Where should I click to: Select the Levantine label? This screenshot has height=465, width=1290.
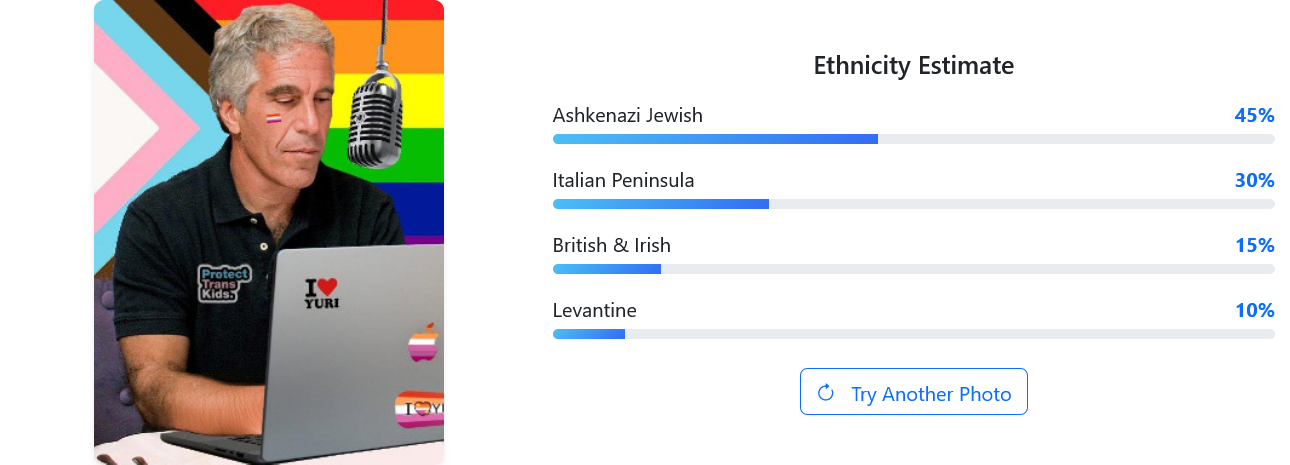[594, 310]
